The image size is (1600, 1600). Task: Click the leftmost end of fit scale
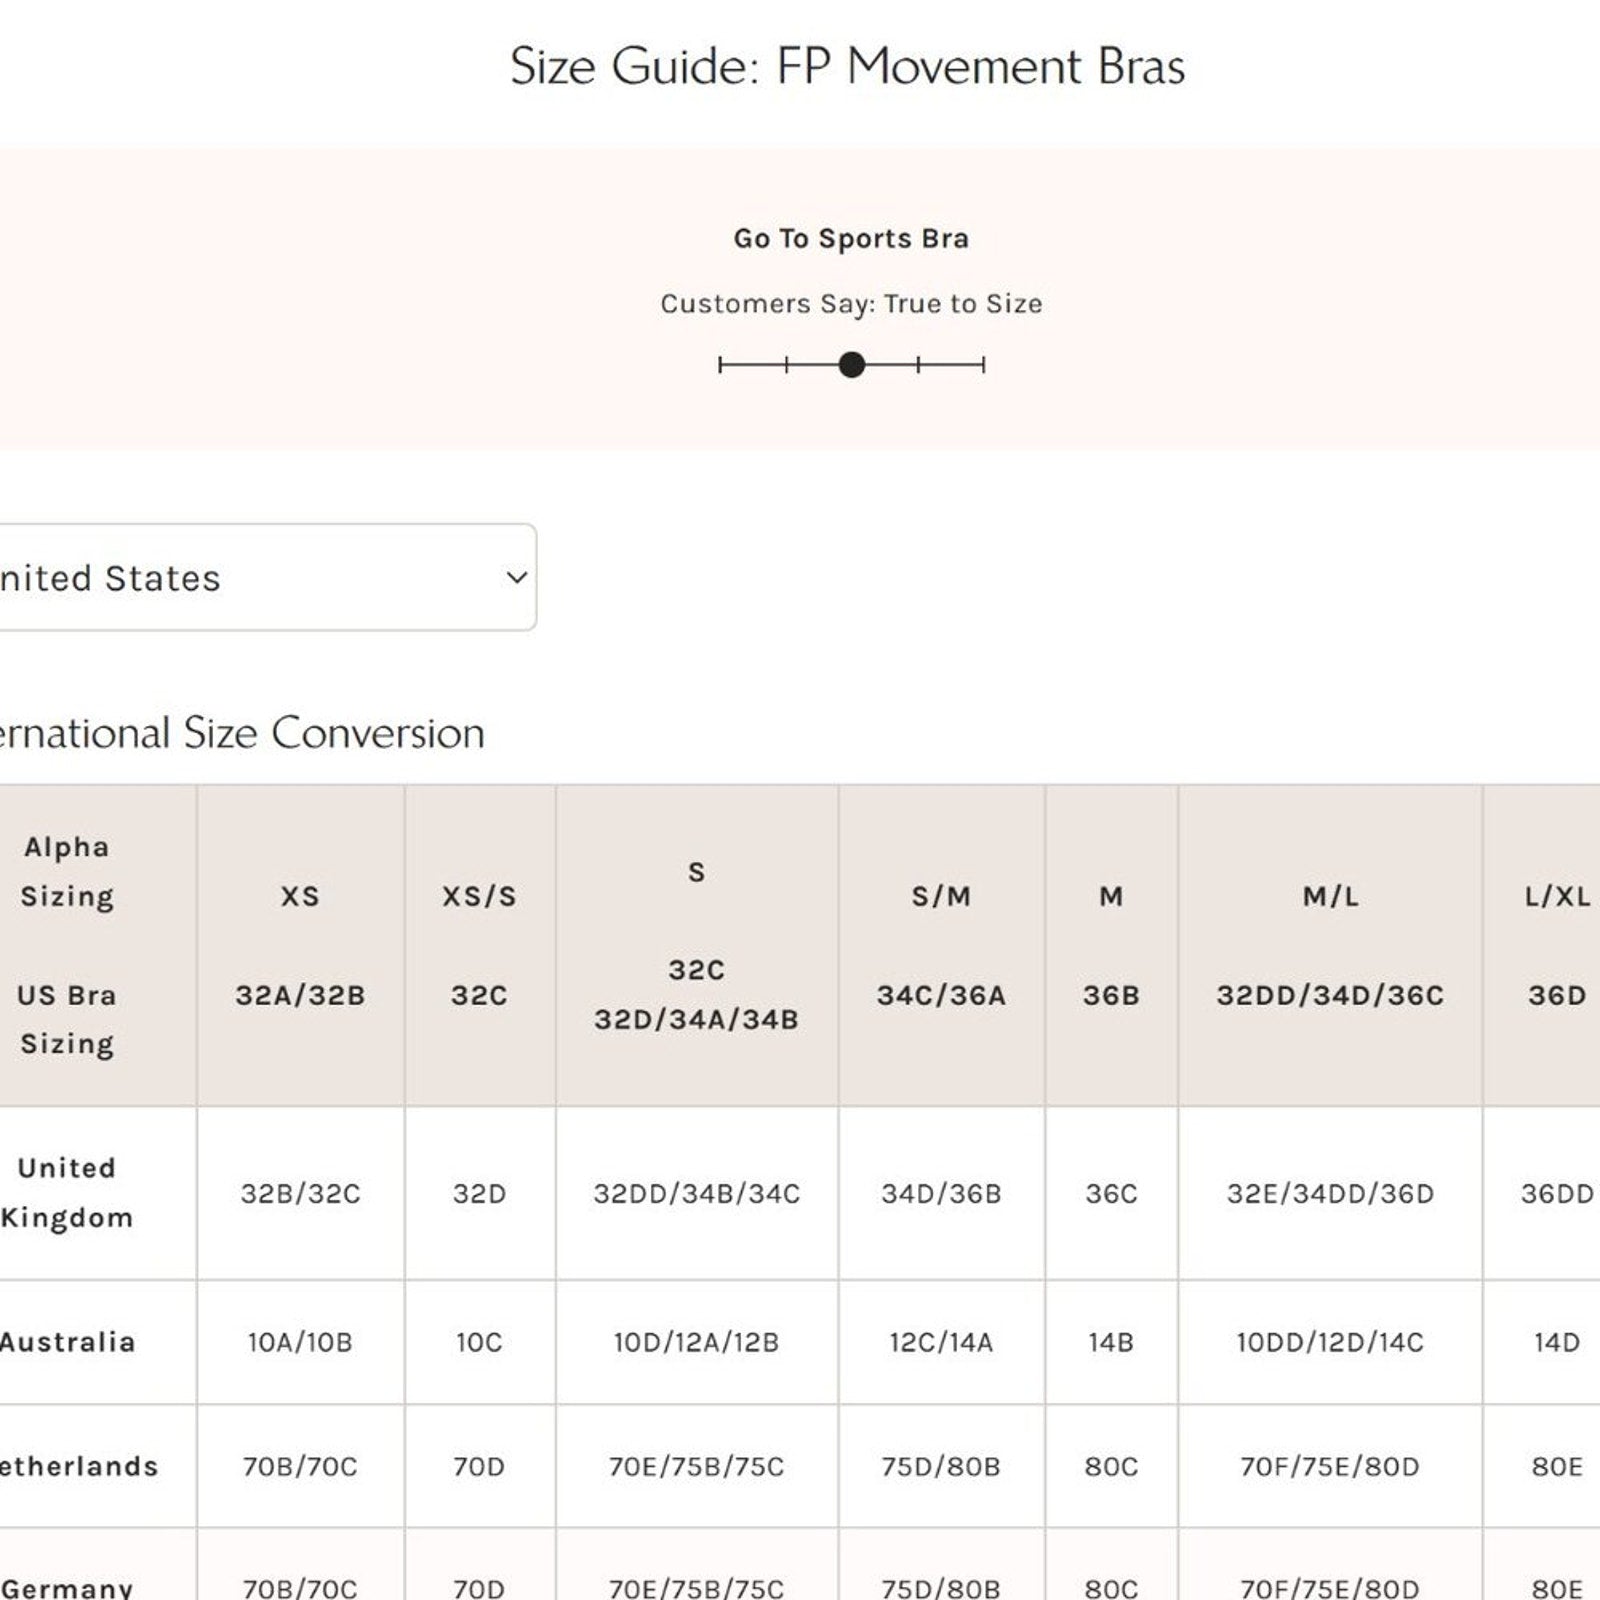[x=720, y=365]
